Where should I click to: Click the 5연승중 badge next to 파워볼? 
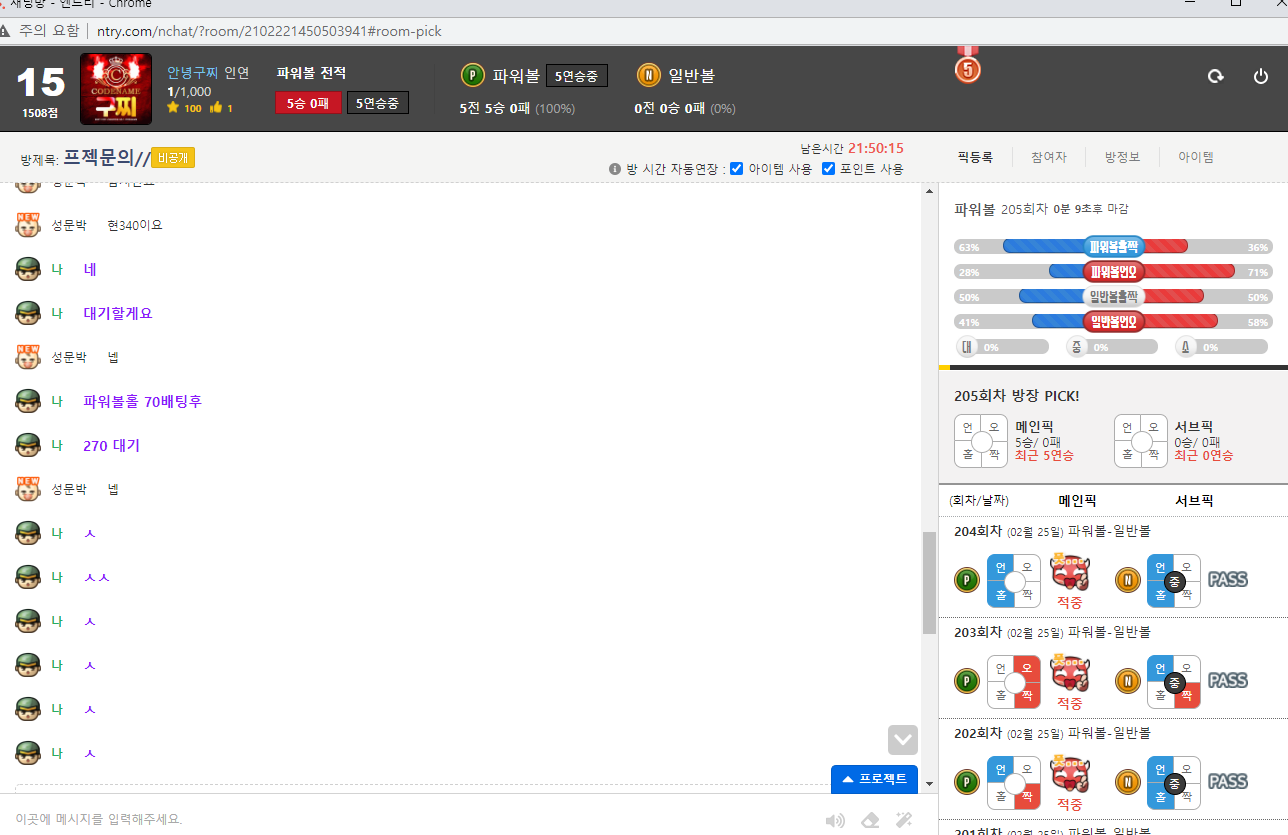577,75
